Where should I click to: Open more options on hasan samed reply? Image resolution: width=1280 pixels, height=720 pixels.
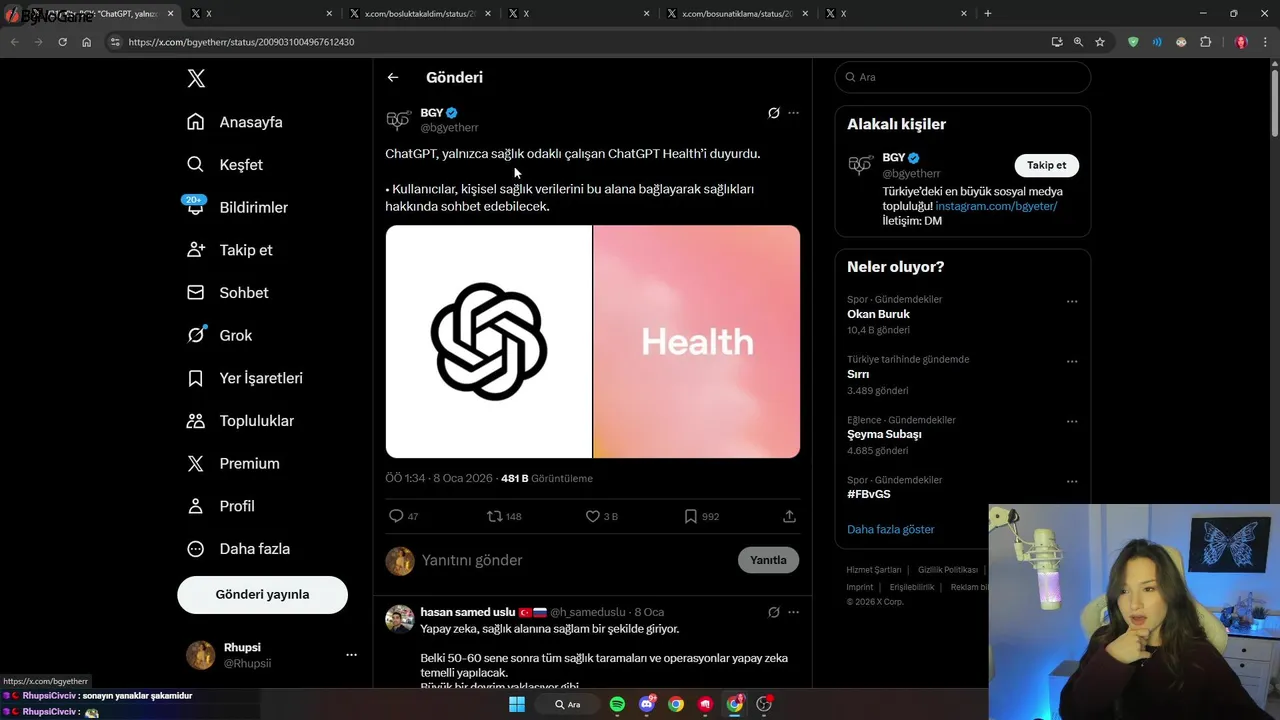(793, 612)
